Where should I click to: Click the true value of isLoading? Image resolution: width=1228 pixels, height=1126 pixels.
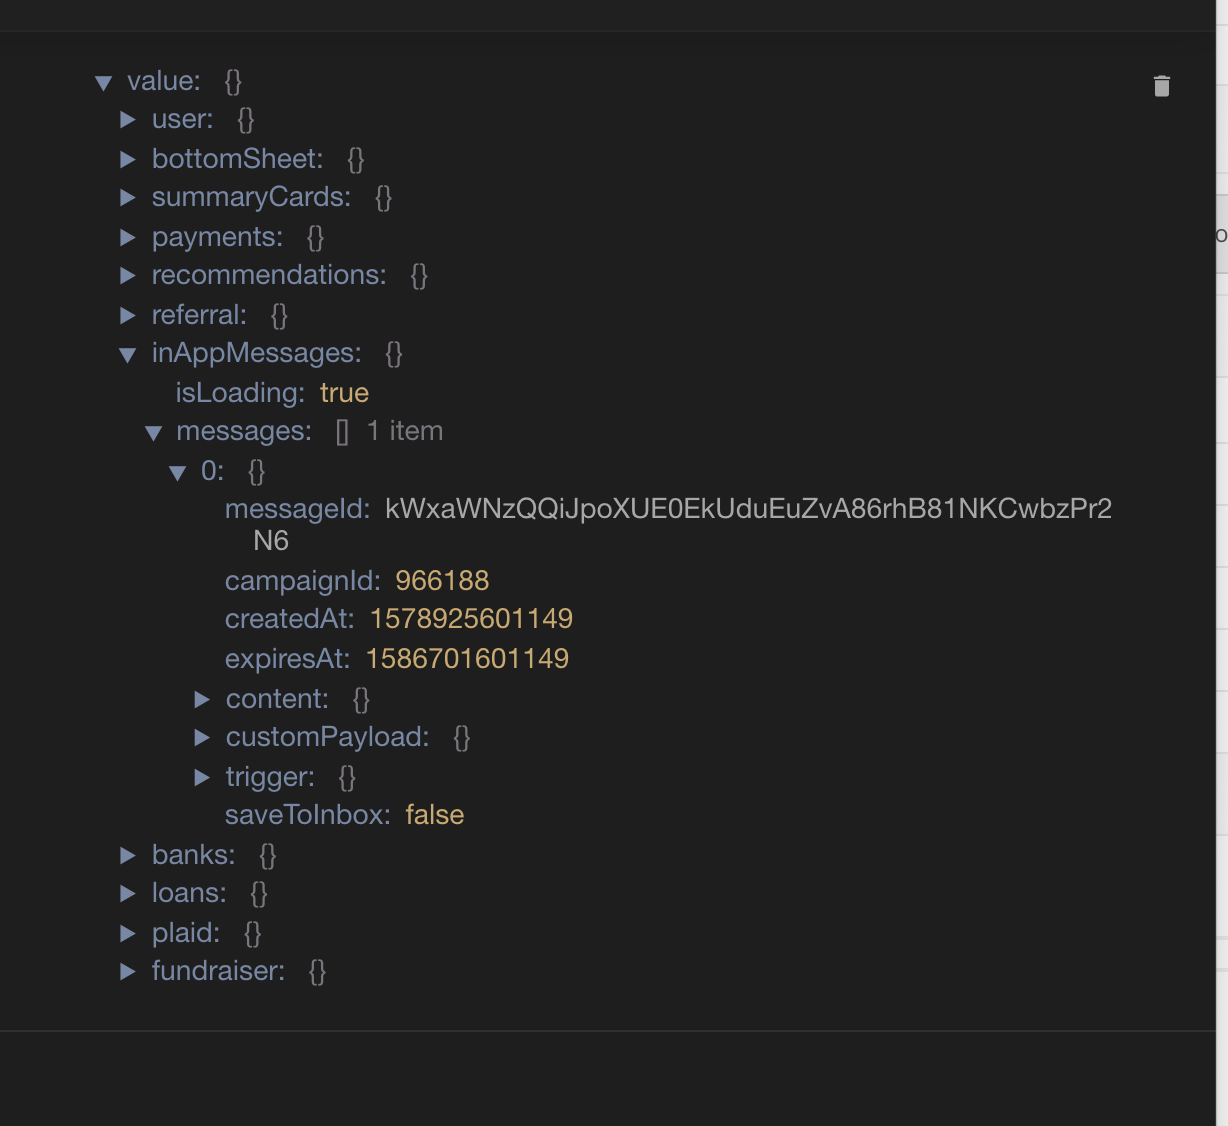(344, 393)
